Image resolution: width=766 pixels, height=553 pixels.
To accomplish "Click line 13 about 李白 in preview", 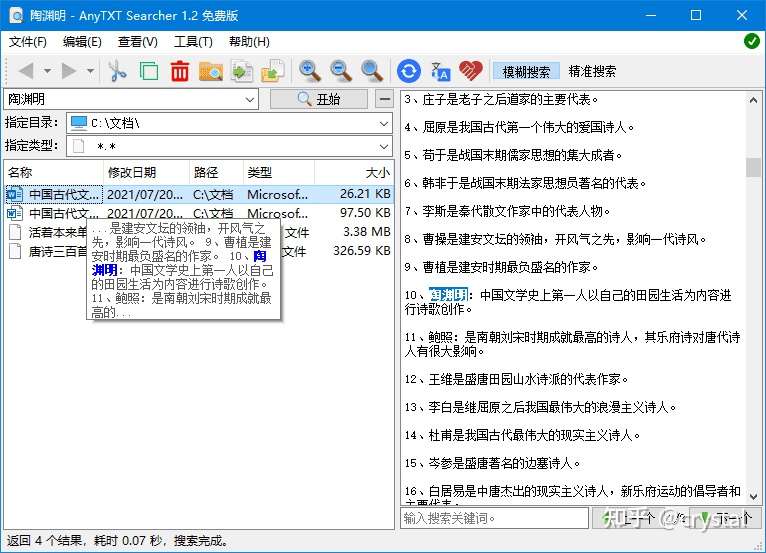I will coord(541,407).
